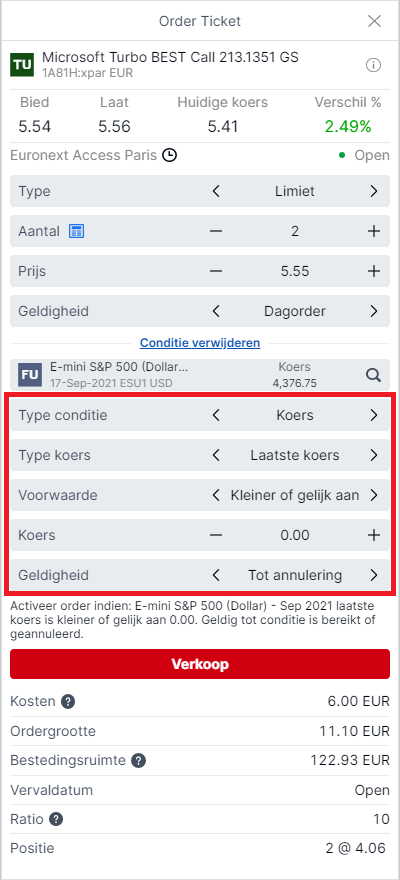Select previous Type koers option
400x880 pixels.
tap(216, 455)
